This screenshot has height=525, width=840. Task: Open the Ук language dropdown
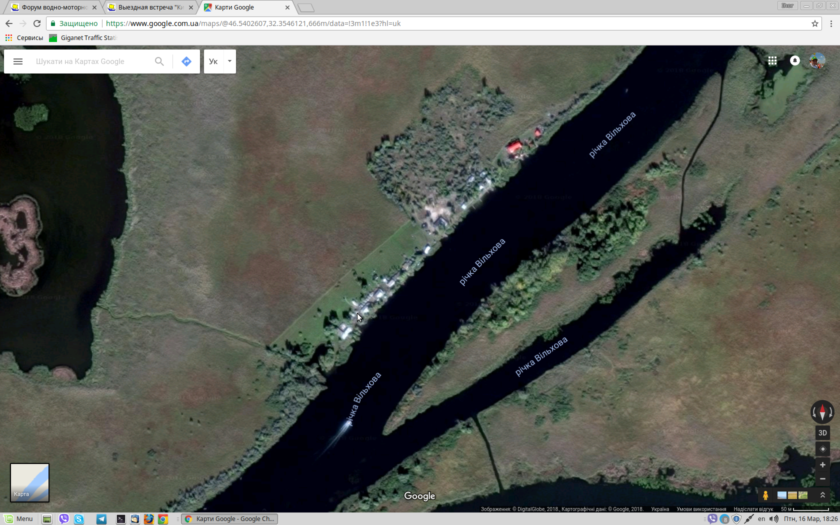pos(220,61)
